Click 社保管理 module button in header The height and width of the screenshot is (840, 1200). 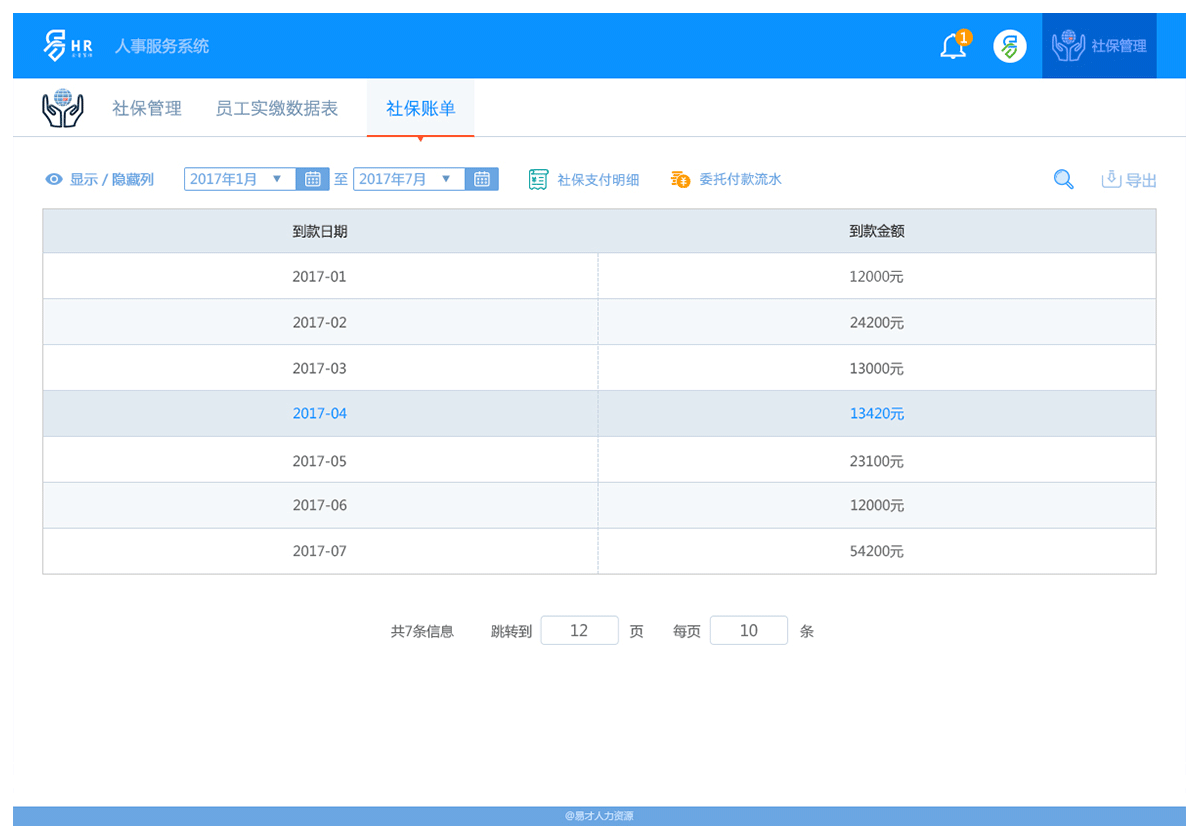1099,46
